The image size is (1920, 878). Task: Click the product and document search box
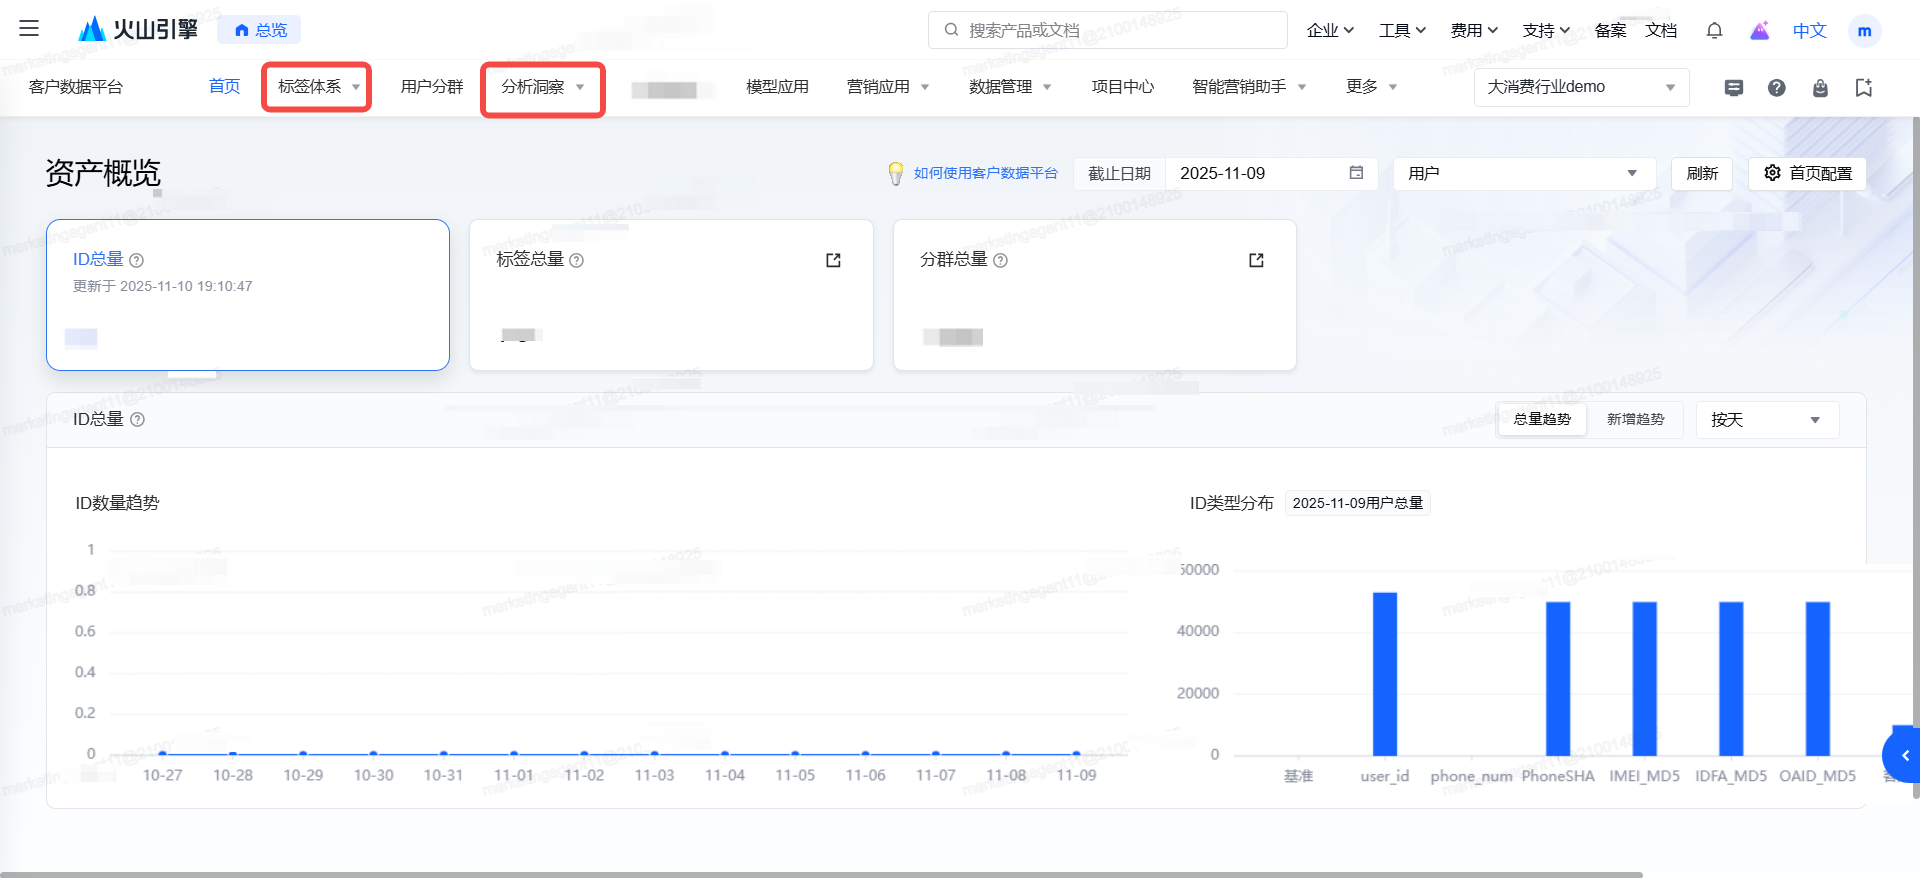point(1107,30)
